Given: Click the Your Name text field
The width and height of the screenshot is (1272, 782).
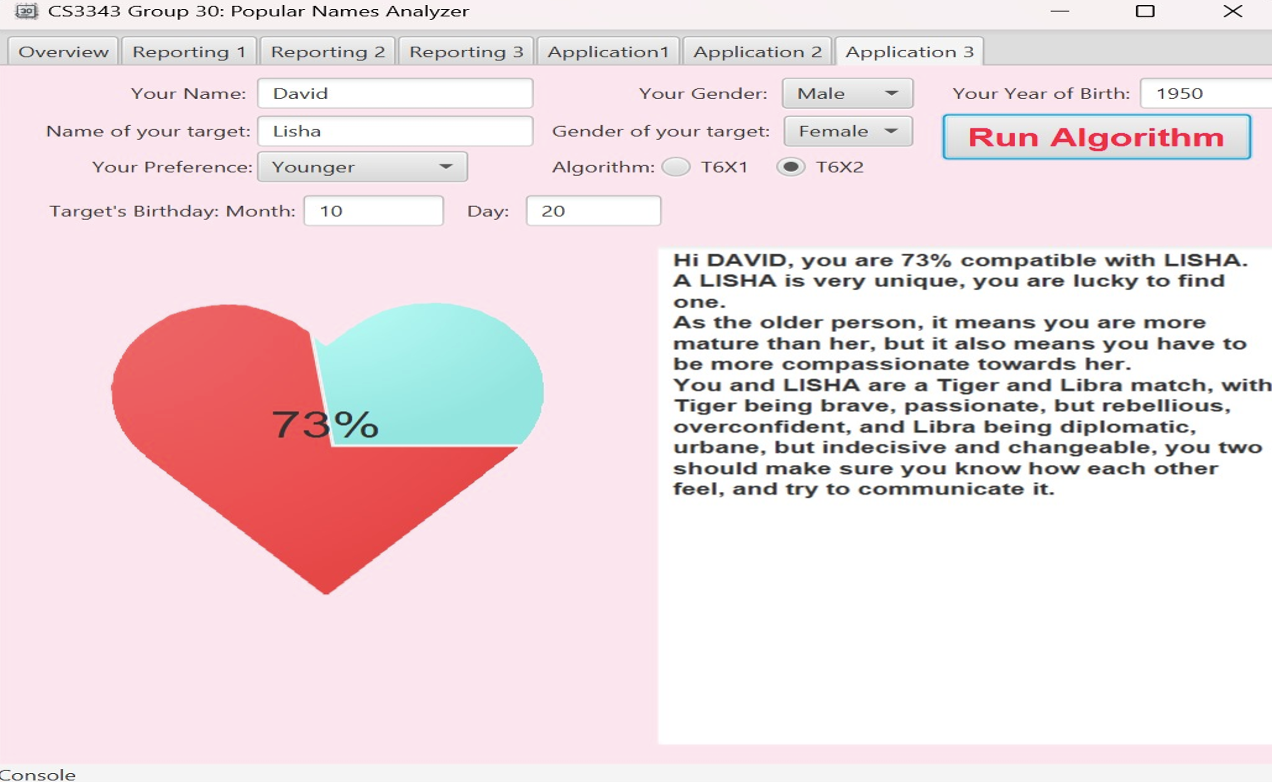Looking at the screenshot, I should pyautogui.click(x=395, y=93).
